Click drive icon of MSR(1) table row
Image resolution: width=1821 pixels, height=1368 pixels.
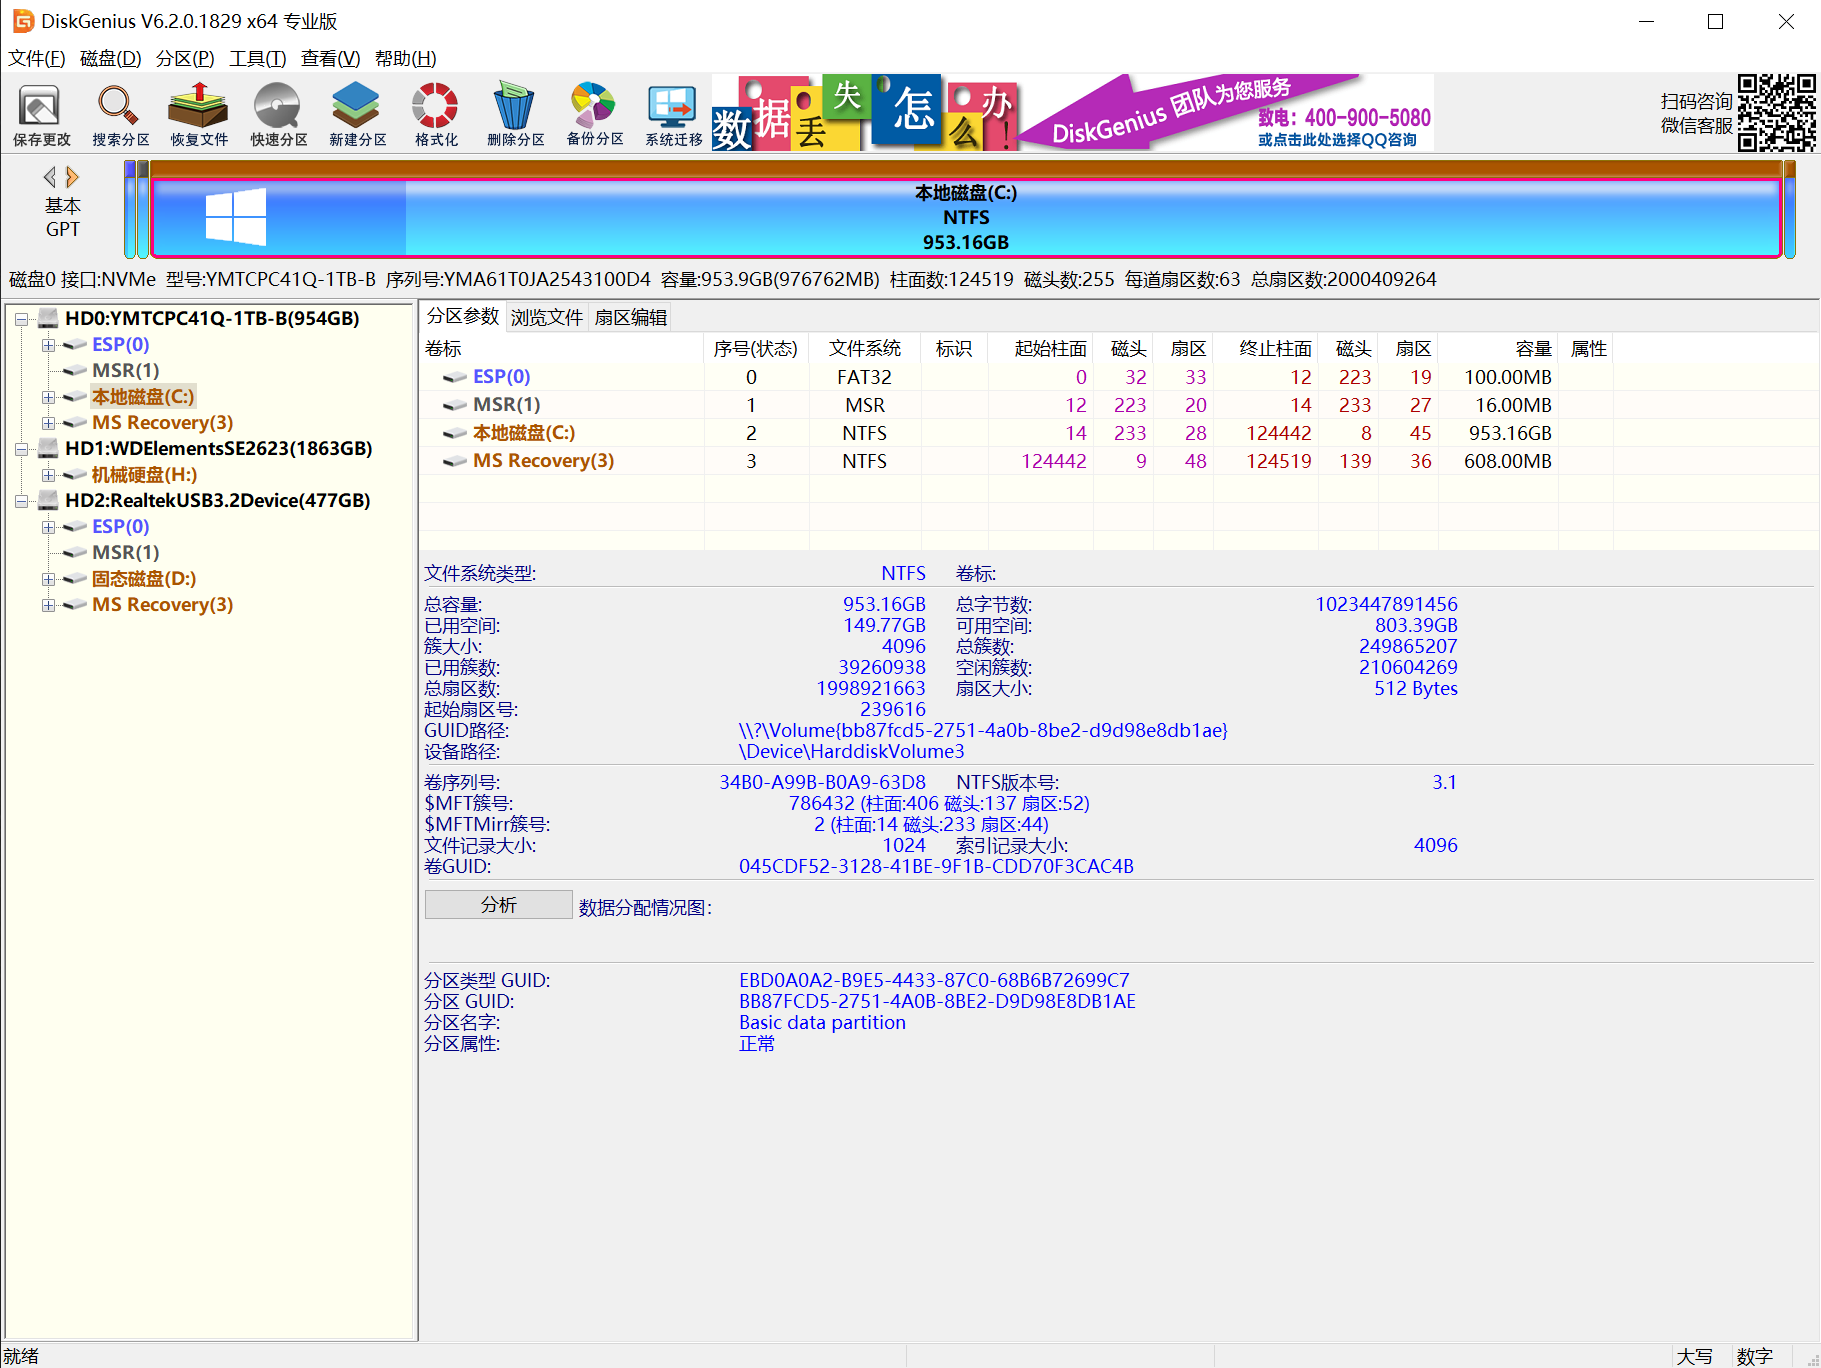pyautogui.click(x=455, y=405)
